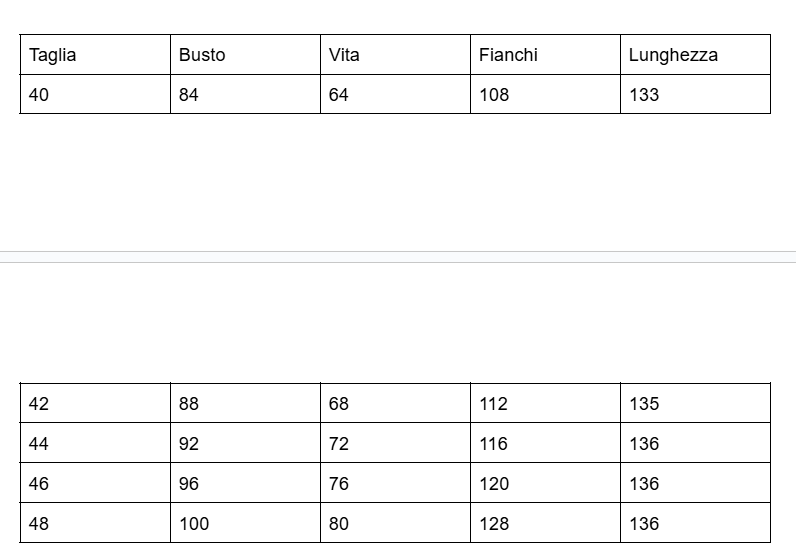Click the cell with value 88
Image resolution: width=796 pixels, height=555 pixels.
click(x=246, y=403)
